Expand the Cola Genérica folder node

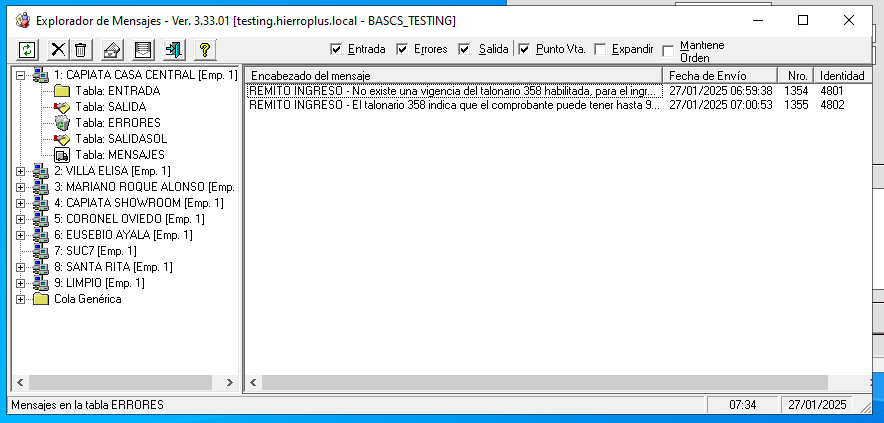pyautogui.click(x=20, y=299)
